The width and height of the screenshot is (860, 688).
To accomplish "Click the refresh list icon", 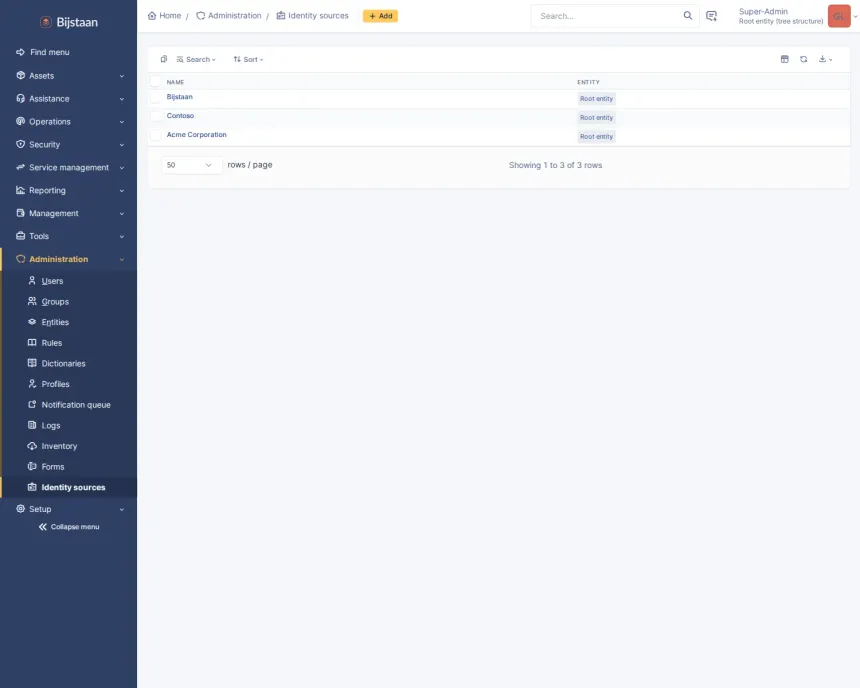I will click(x=804, y=59).
